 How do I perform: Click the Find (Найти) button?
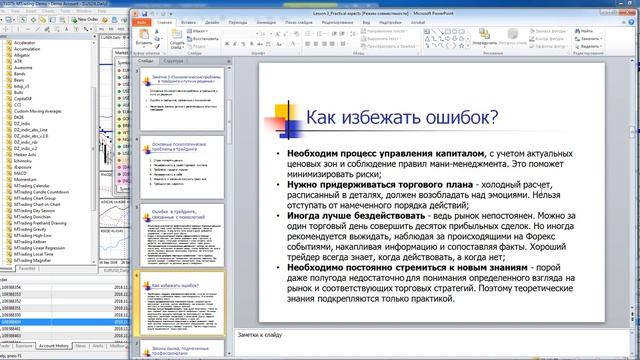[x=584, y=31]
